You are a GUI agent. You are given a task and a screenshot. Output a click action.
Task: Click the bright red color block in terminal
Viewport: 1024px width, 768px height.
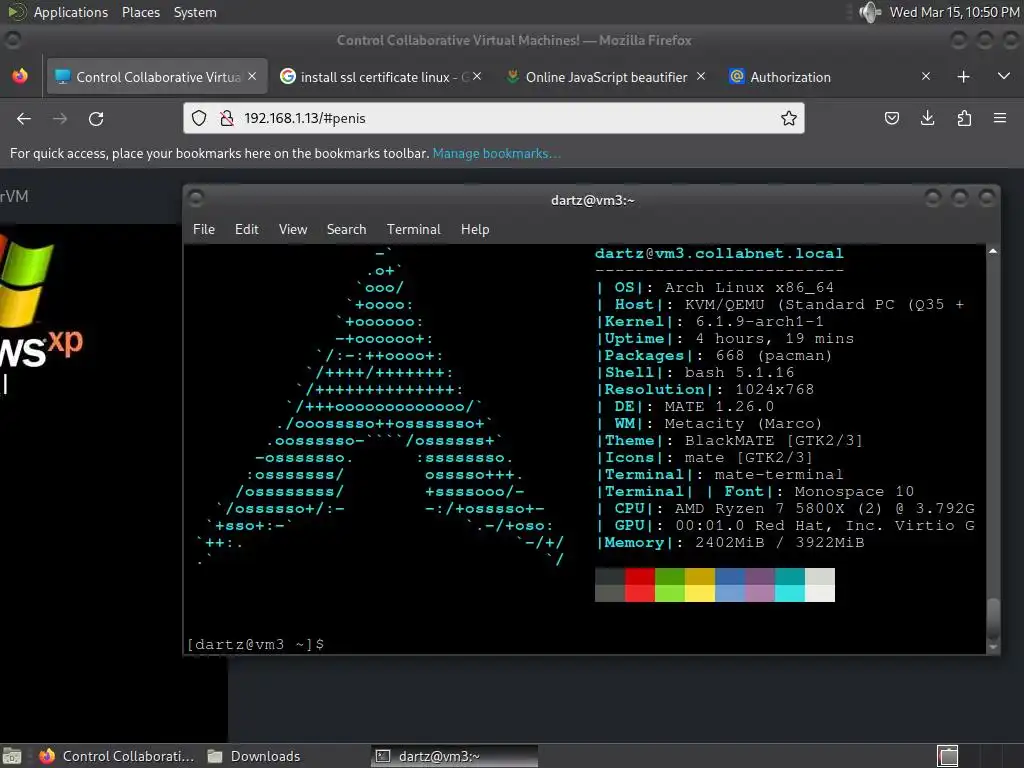(639, 593)
